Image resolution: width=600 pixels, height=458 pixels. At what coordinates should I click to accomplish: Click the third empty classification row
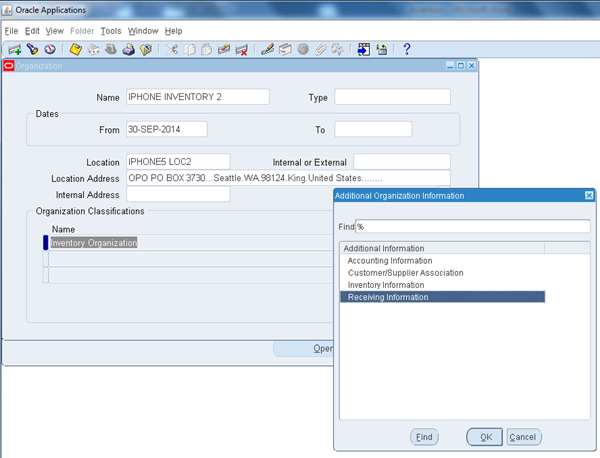[x=191, y=275]
